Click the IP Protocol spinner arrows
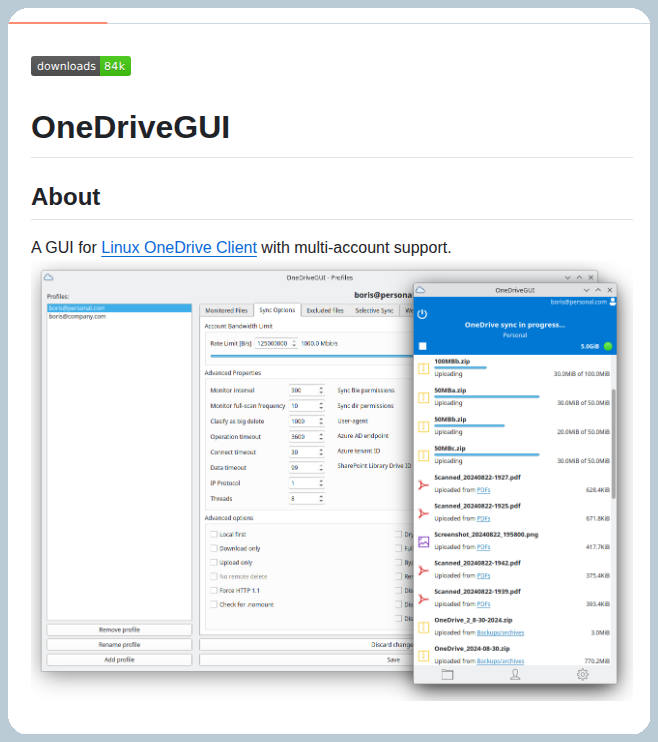Screen dimensions: 658x742 pyautogui.click(x=321, y=483)
